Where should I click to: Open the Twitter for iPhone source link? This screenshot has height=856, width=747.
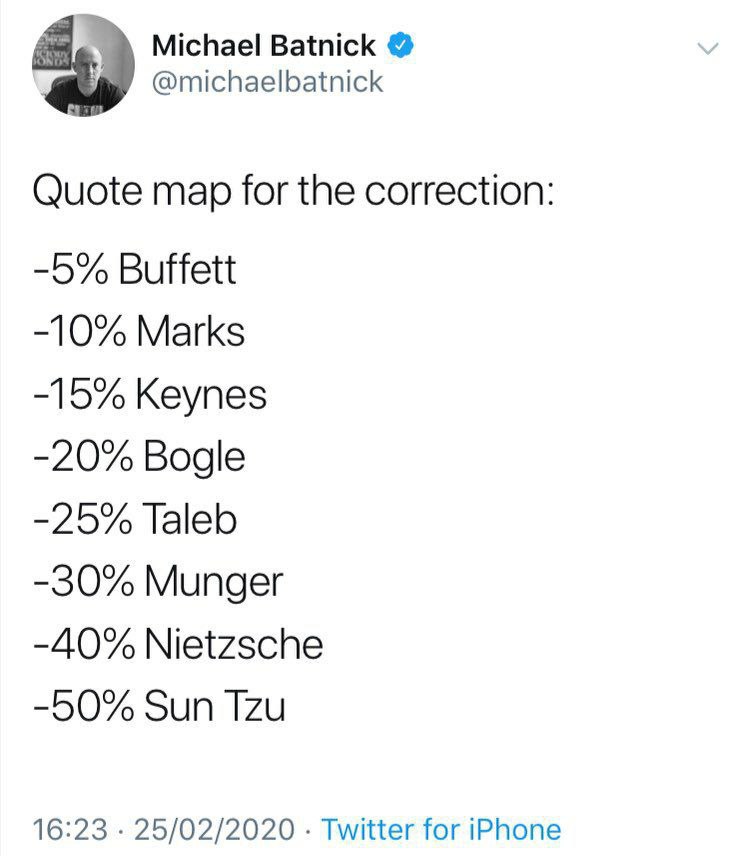pos(442,829)
